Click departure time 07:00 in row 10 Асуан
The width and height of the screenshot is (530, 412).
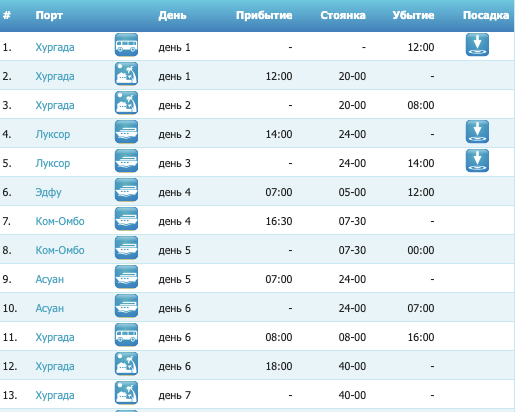(421, 309)
